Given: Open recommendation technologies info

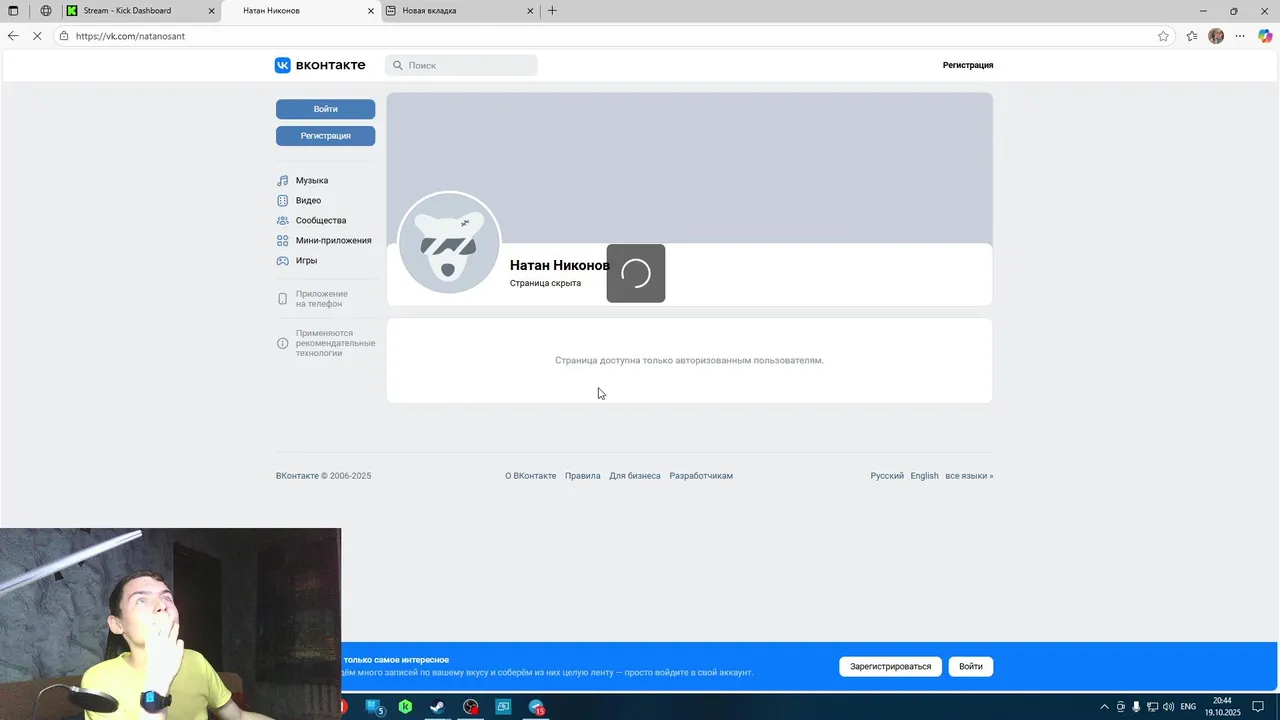Looking at the screenshot, I should pyautogui.click(x=325, y=343).
